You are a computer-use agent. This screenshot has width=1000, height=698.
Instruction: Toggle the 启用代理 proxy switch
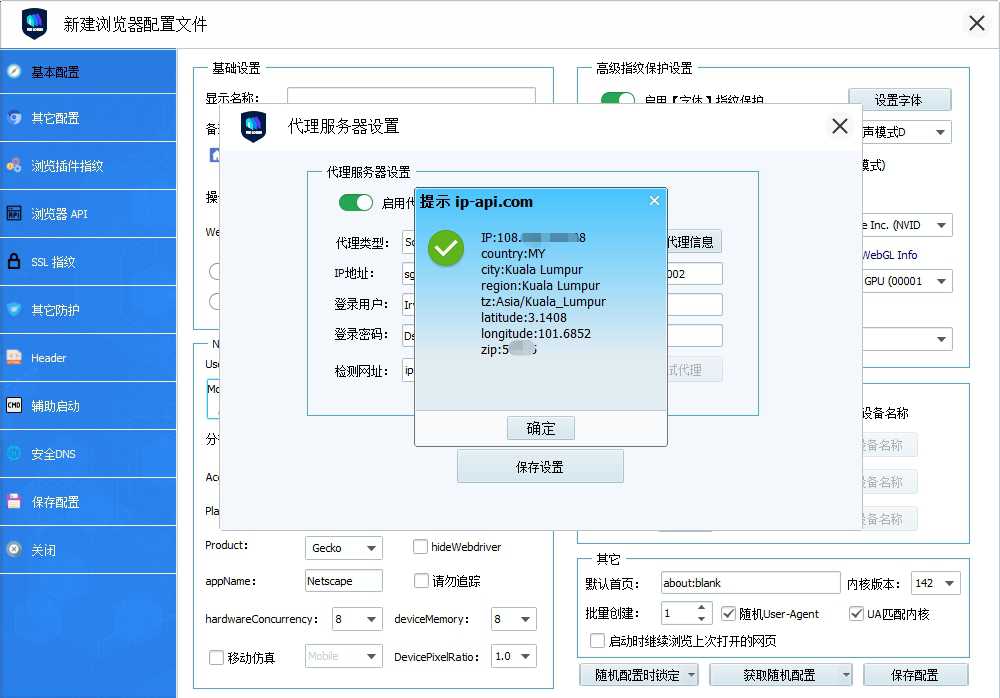[x=356, y=203]
